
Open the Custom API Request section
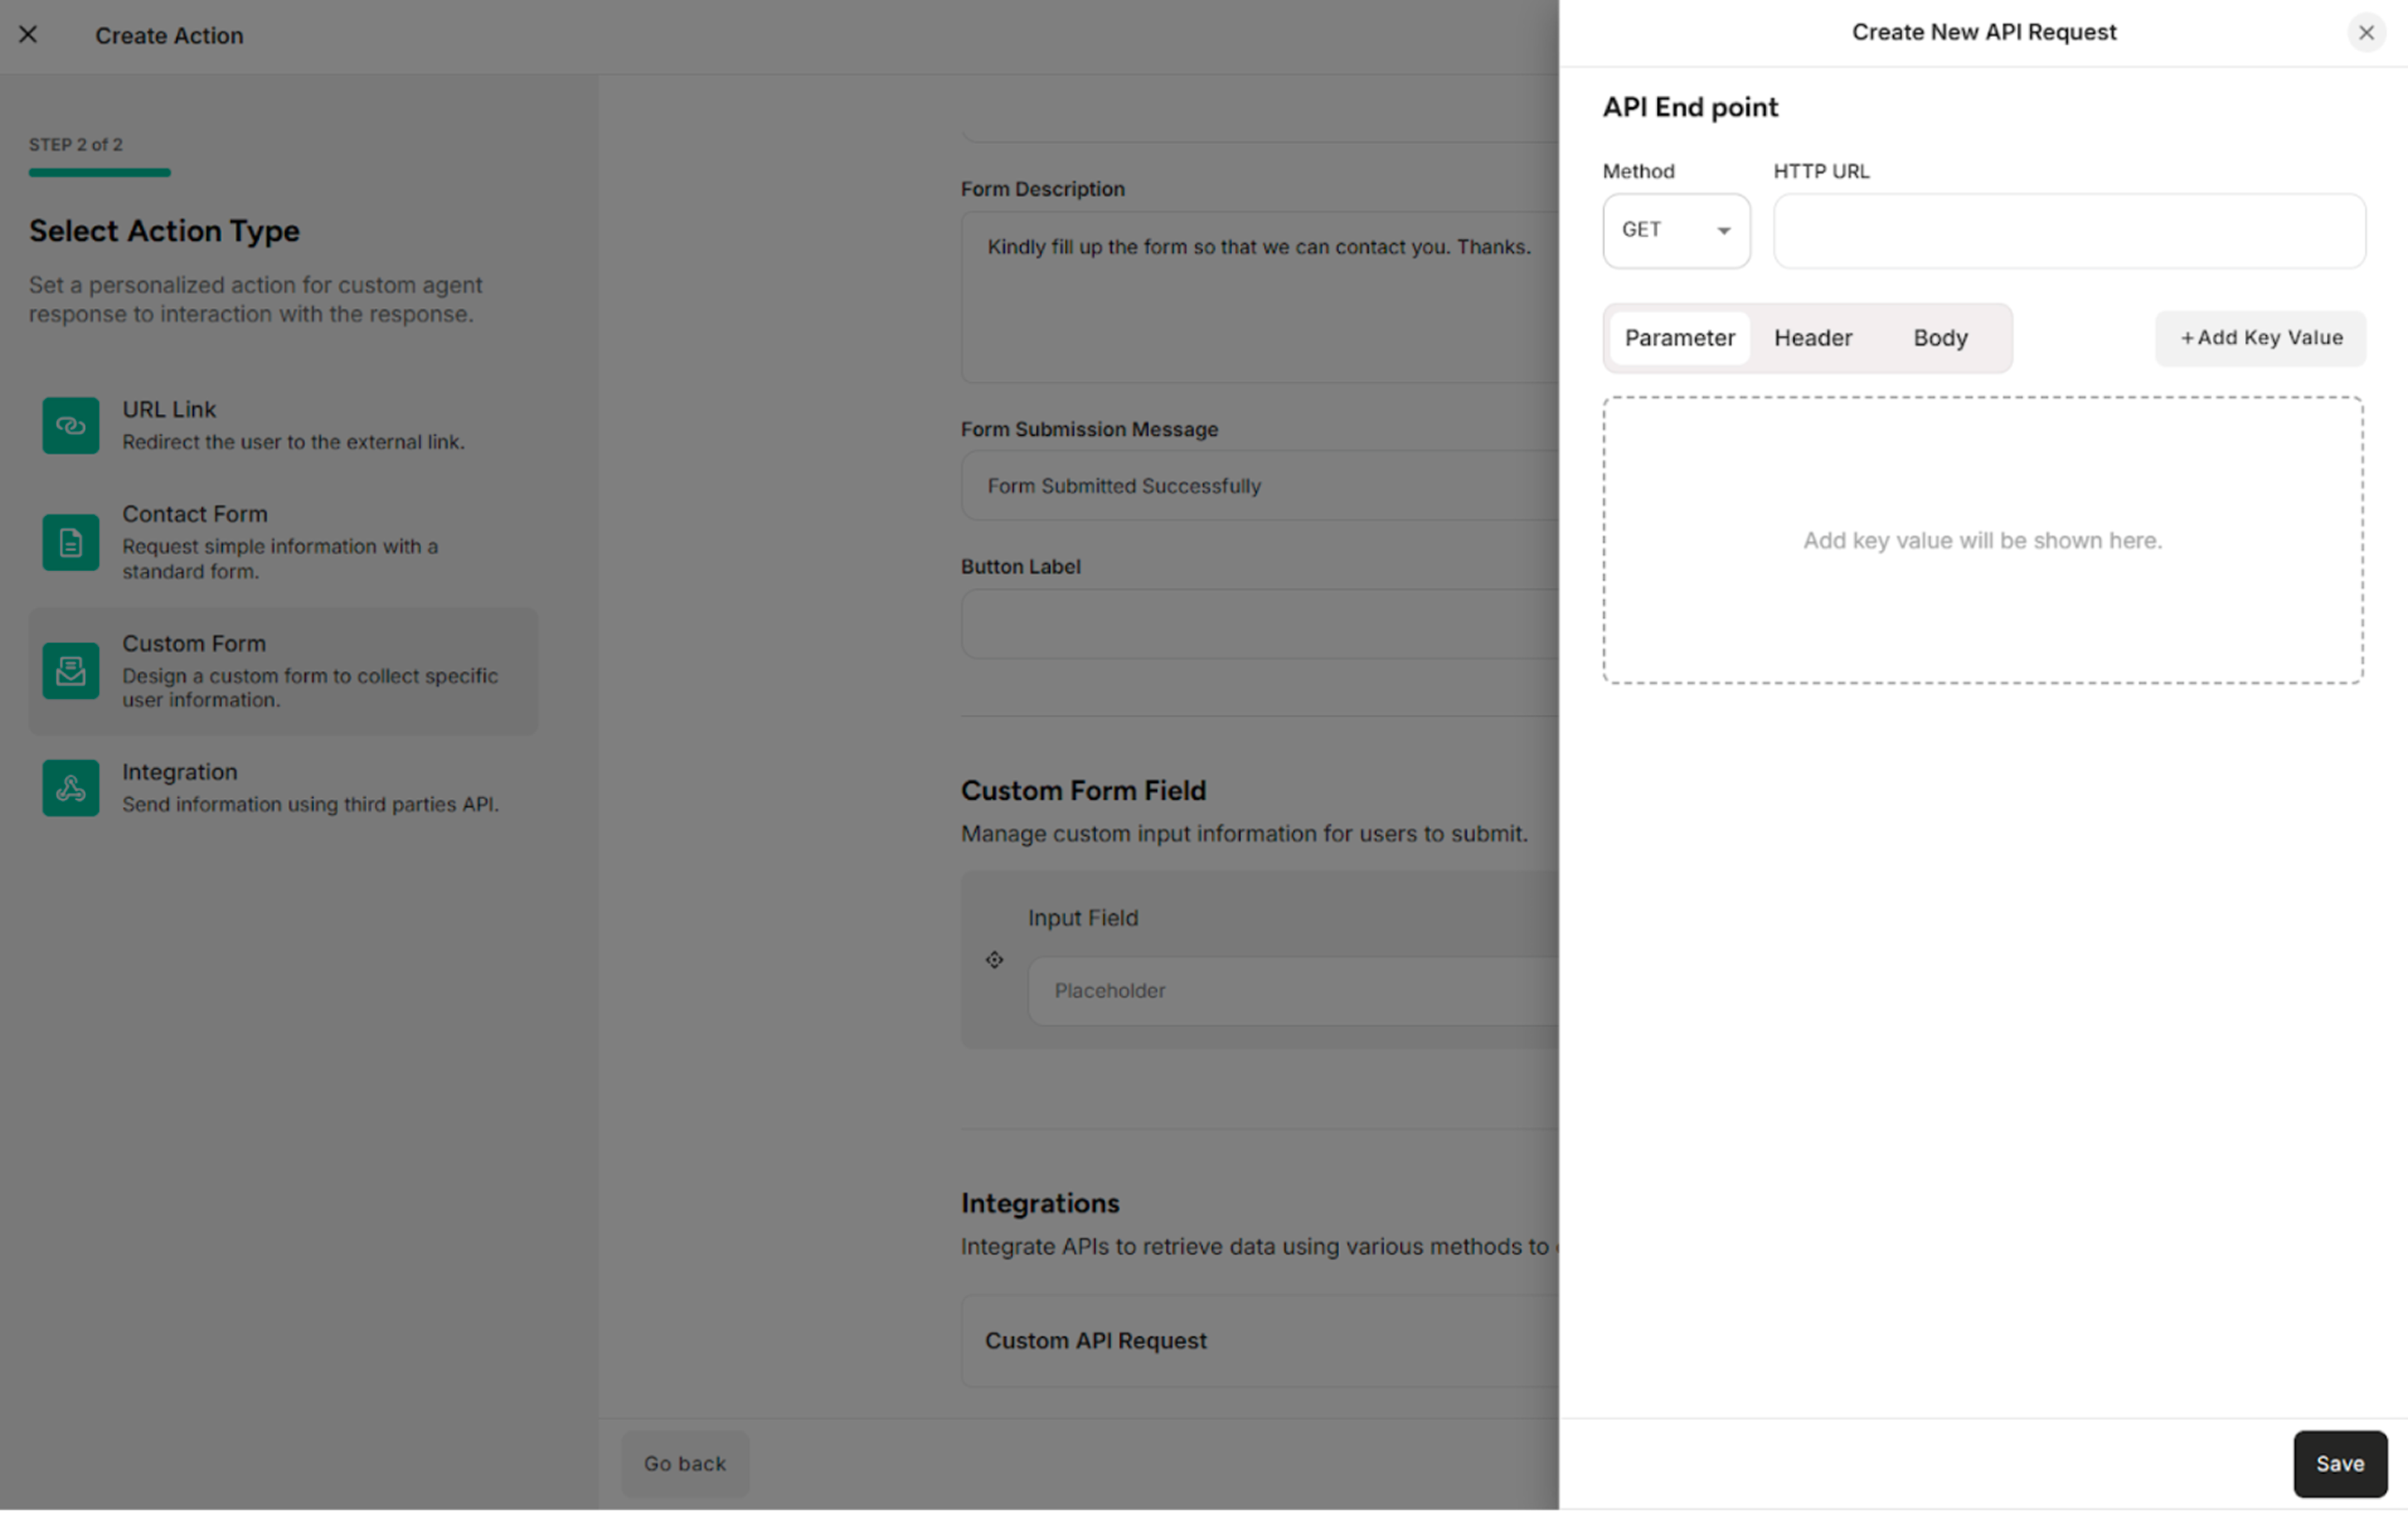1096,1340
